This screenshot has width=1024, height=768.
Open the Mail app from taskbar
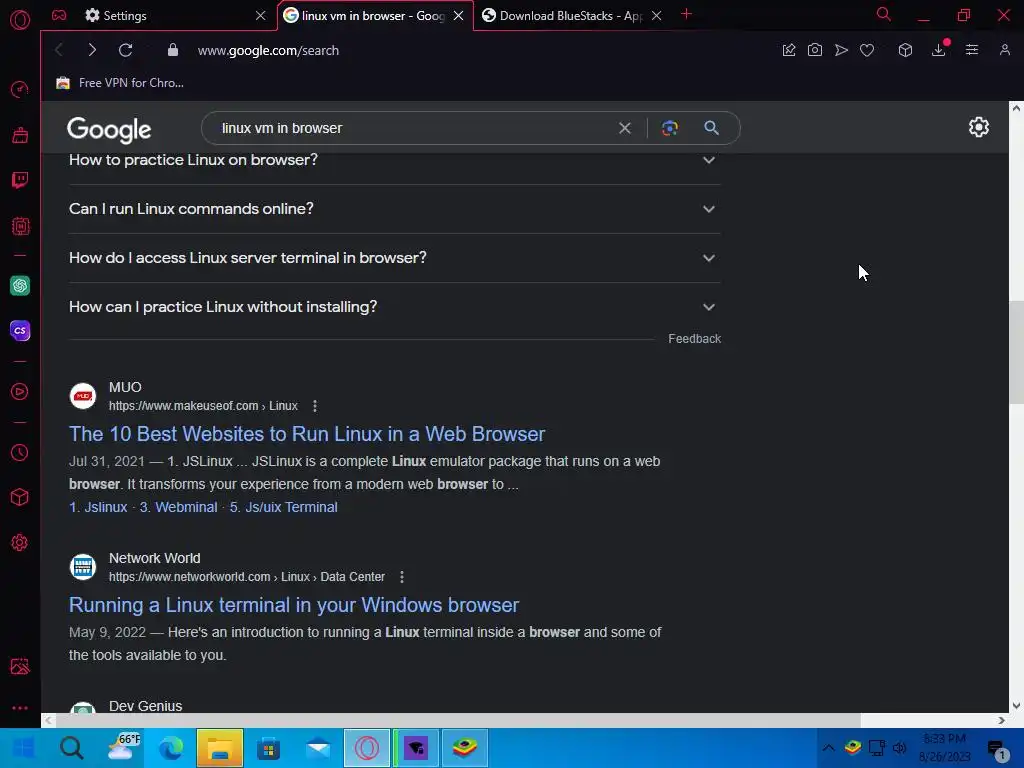(x=318, y=748)
